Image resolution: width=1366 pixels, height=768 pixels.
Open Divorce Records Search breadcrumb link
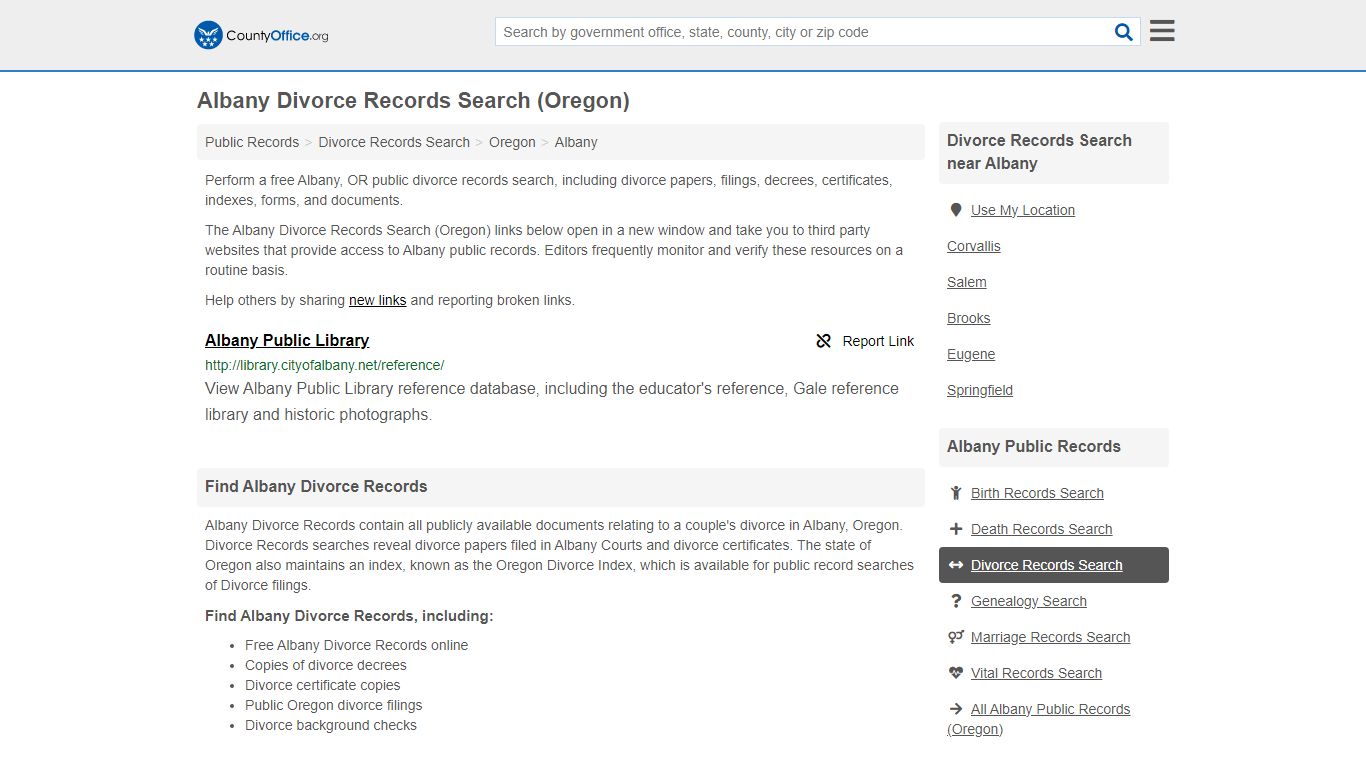coord(394,142)
